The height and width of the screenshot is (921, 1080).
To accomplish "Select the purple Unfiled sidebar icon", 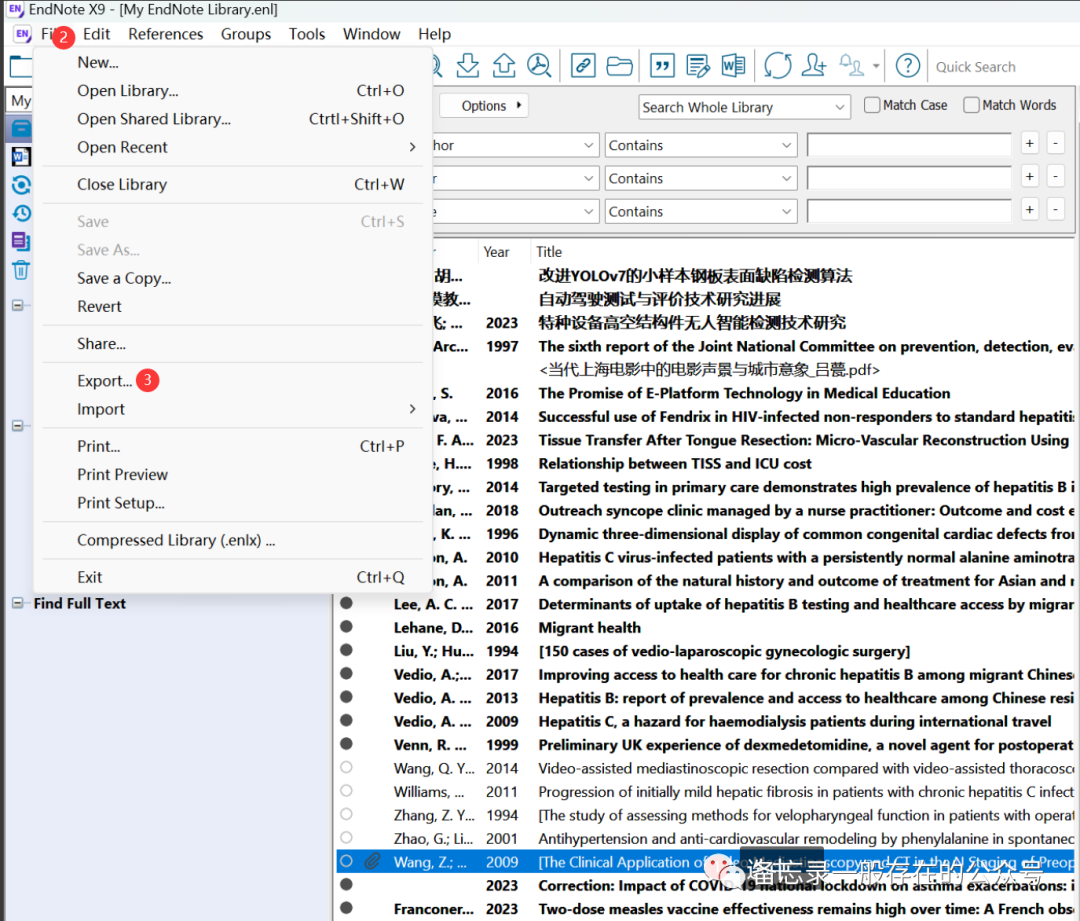I will click(x=21, y=241).
